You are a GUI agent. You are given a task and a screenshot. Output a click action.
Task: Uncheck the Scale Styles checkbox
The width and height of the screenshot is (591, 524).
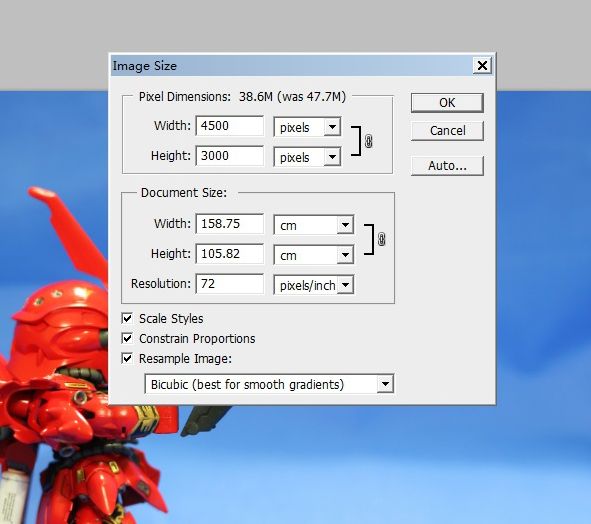127,319
